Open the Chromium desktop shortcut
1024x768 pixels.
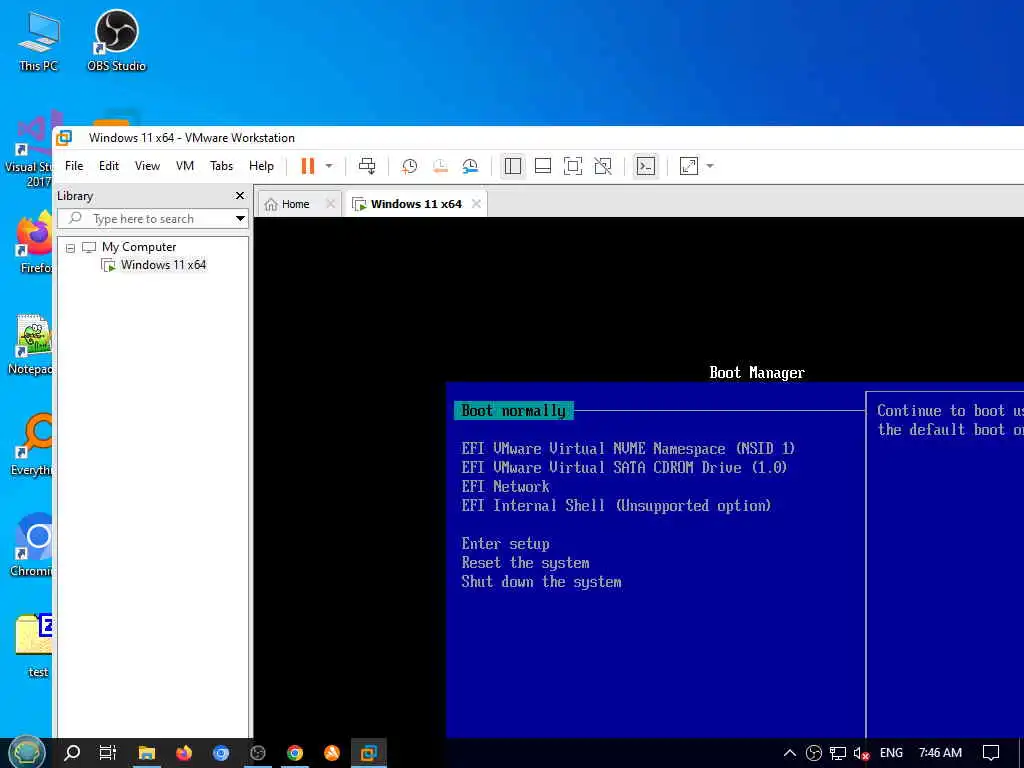click(x=31, y=546)
